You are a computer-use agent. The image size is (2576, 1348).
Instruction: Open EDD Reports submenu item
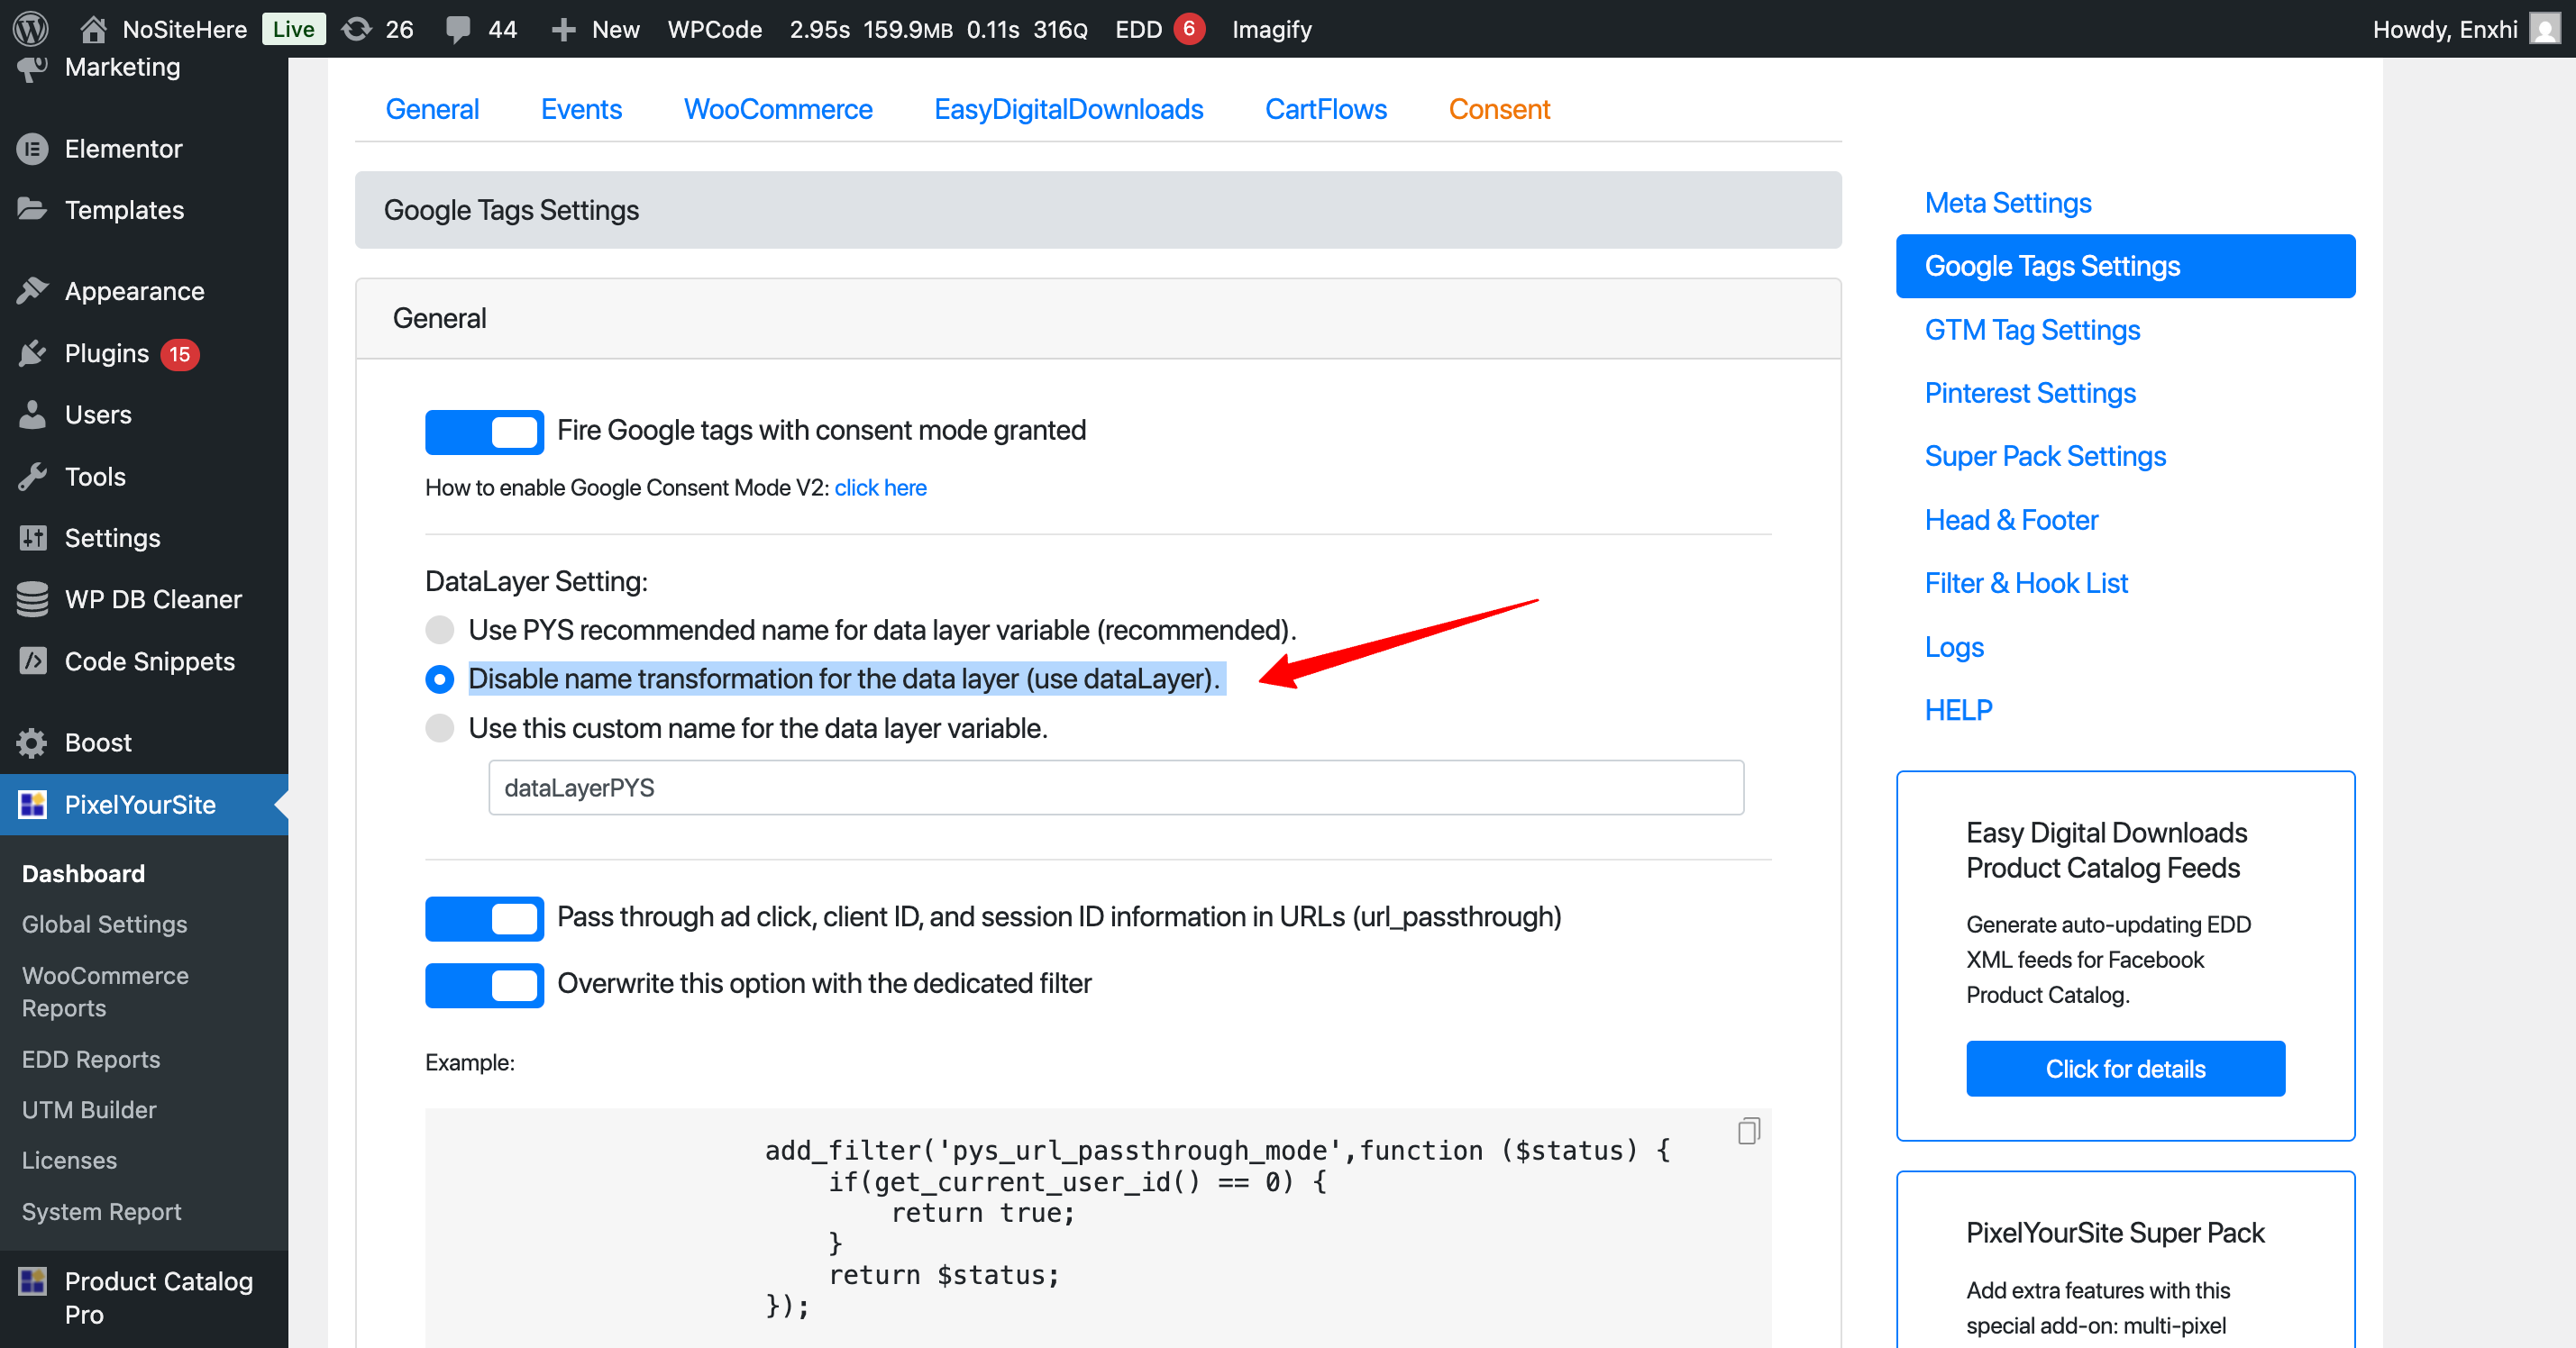(91, 1059)
